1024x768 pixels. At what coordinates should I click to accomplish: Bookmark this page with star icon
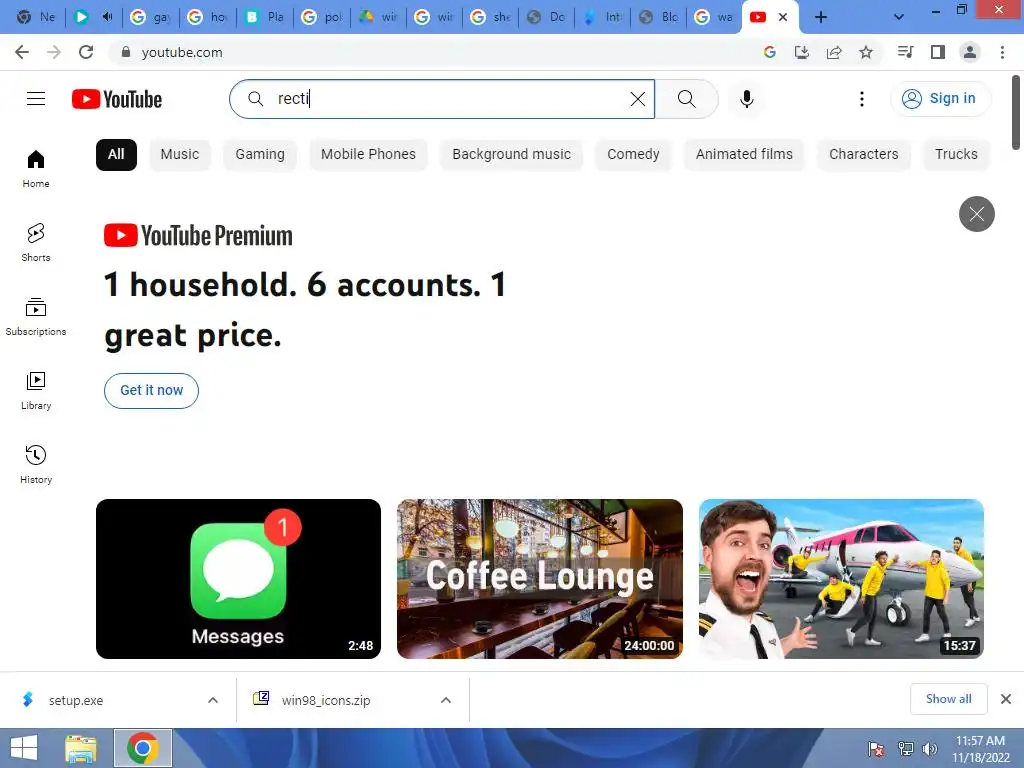coord(866,52)
